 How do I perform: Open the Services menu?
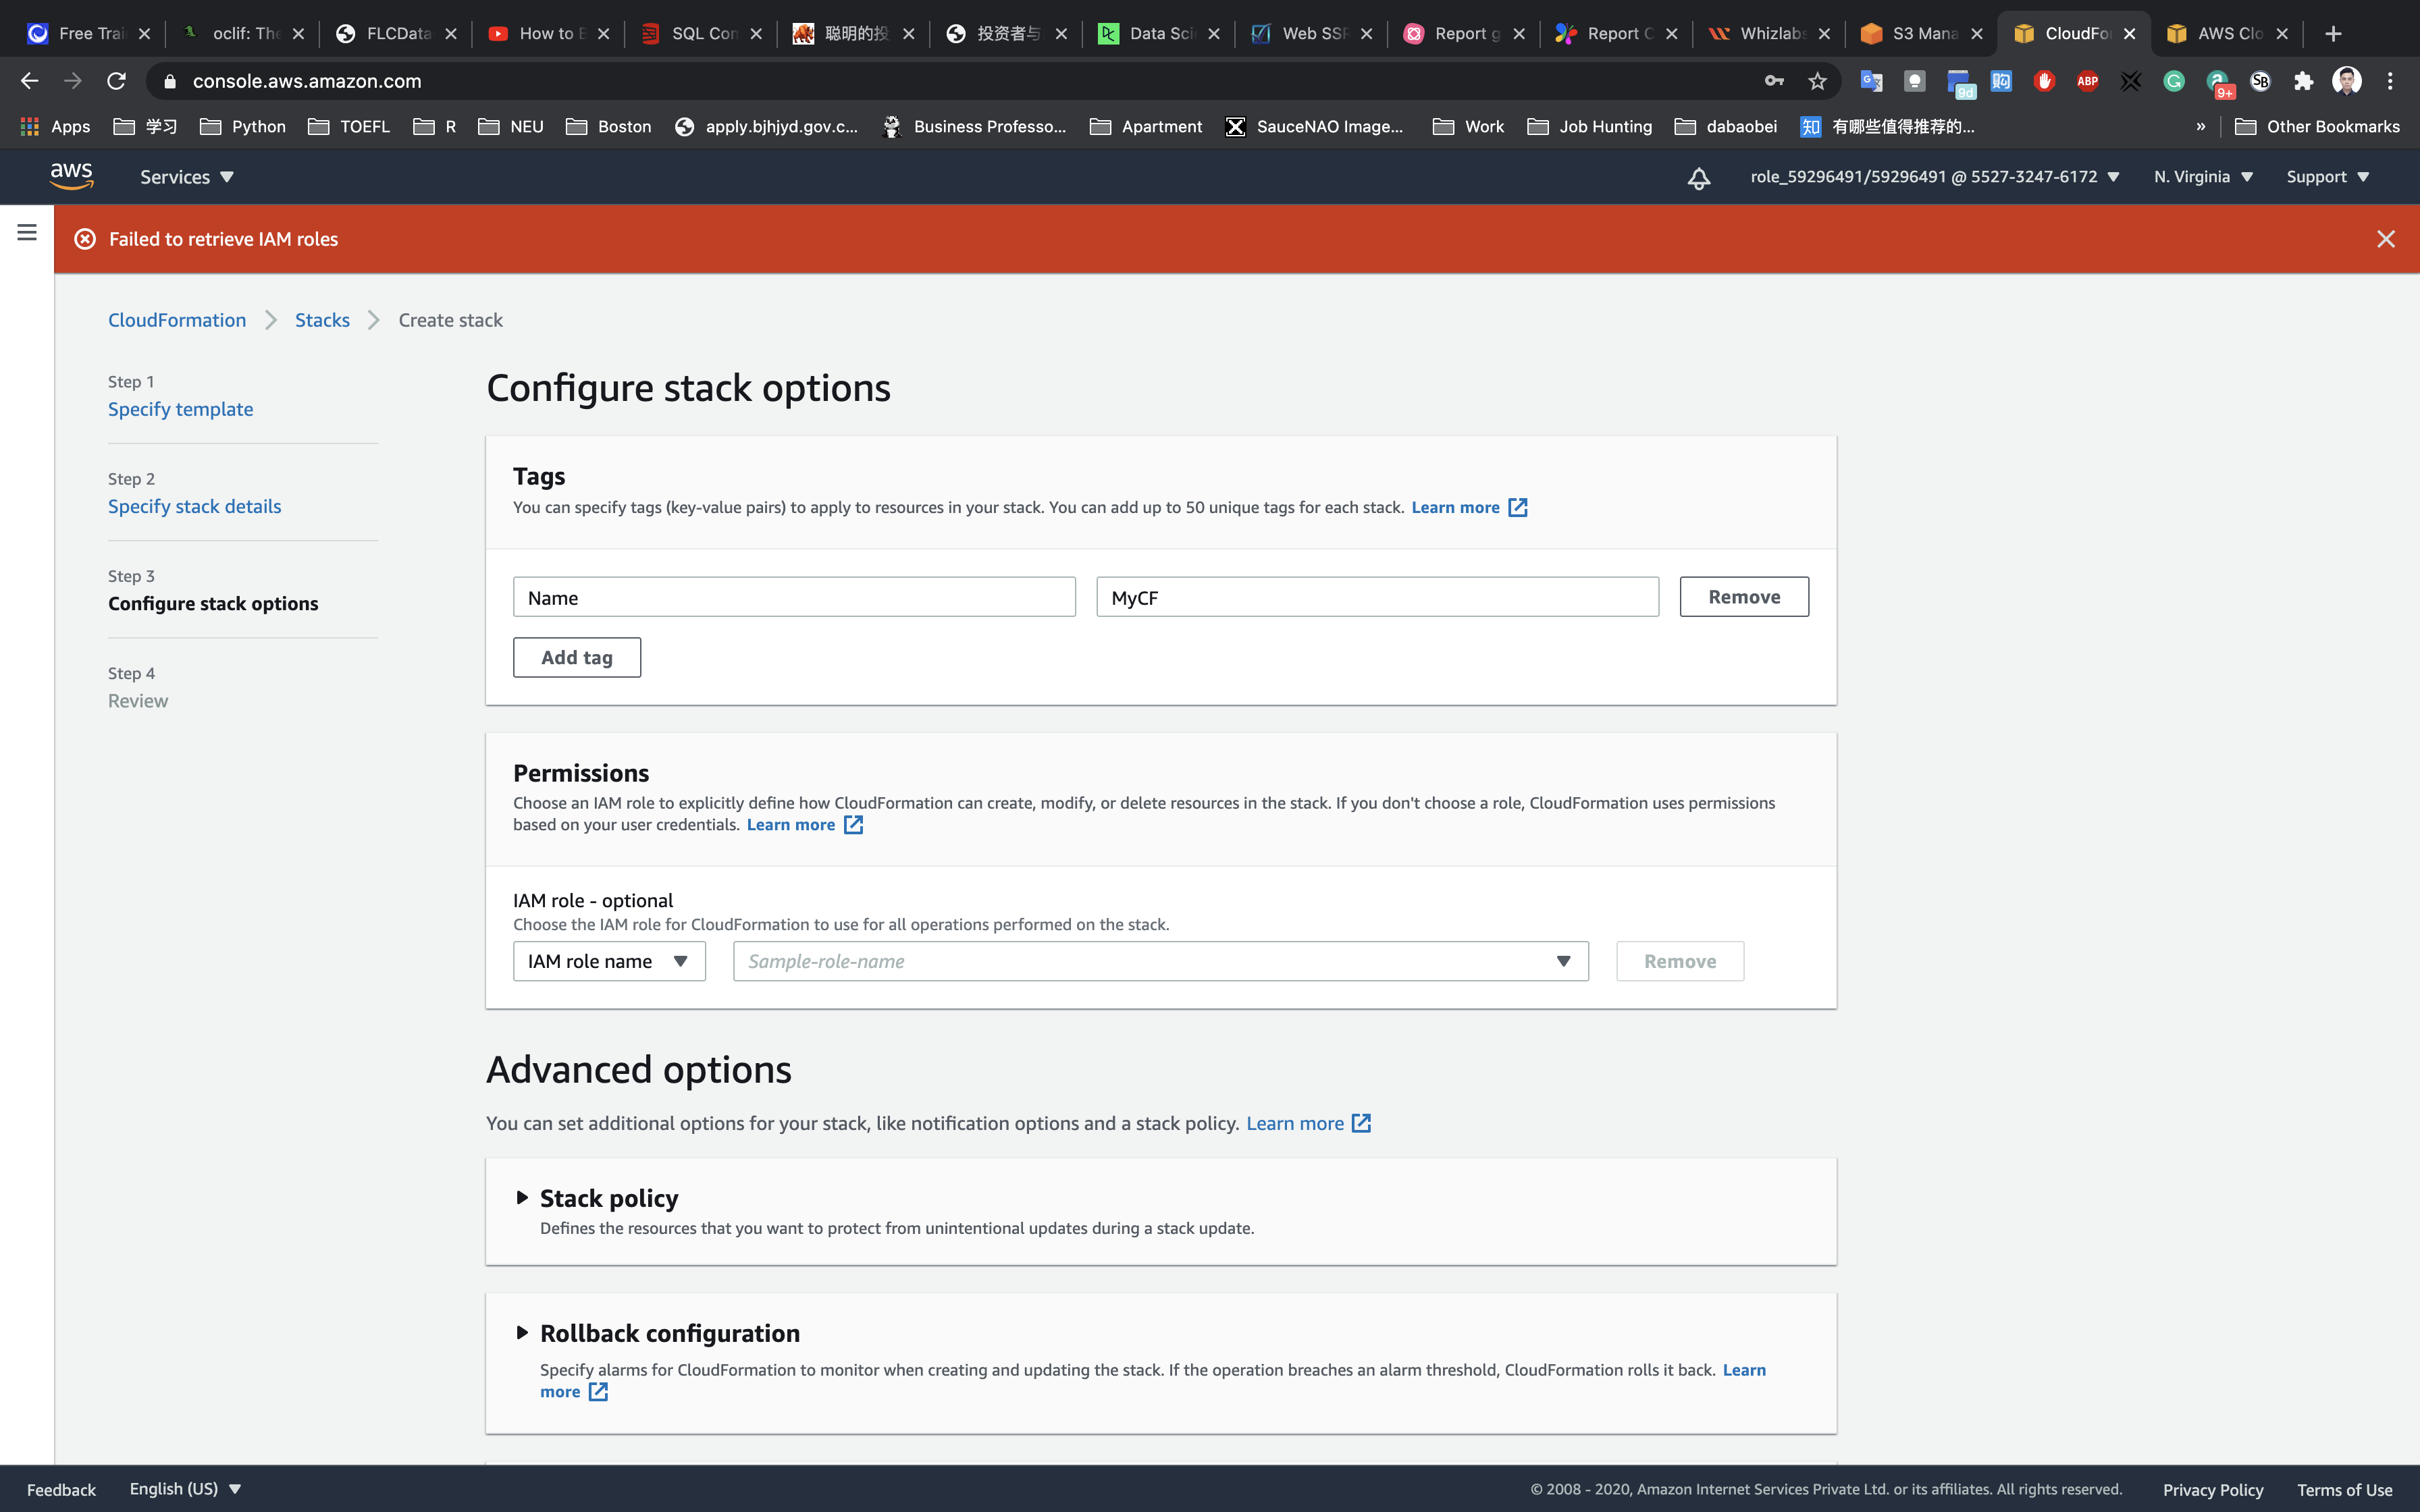coord(187,177)
